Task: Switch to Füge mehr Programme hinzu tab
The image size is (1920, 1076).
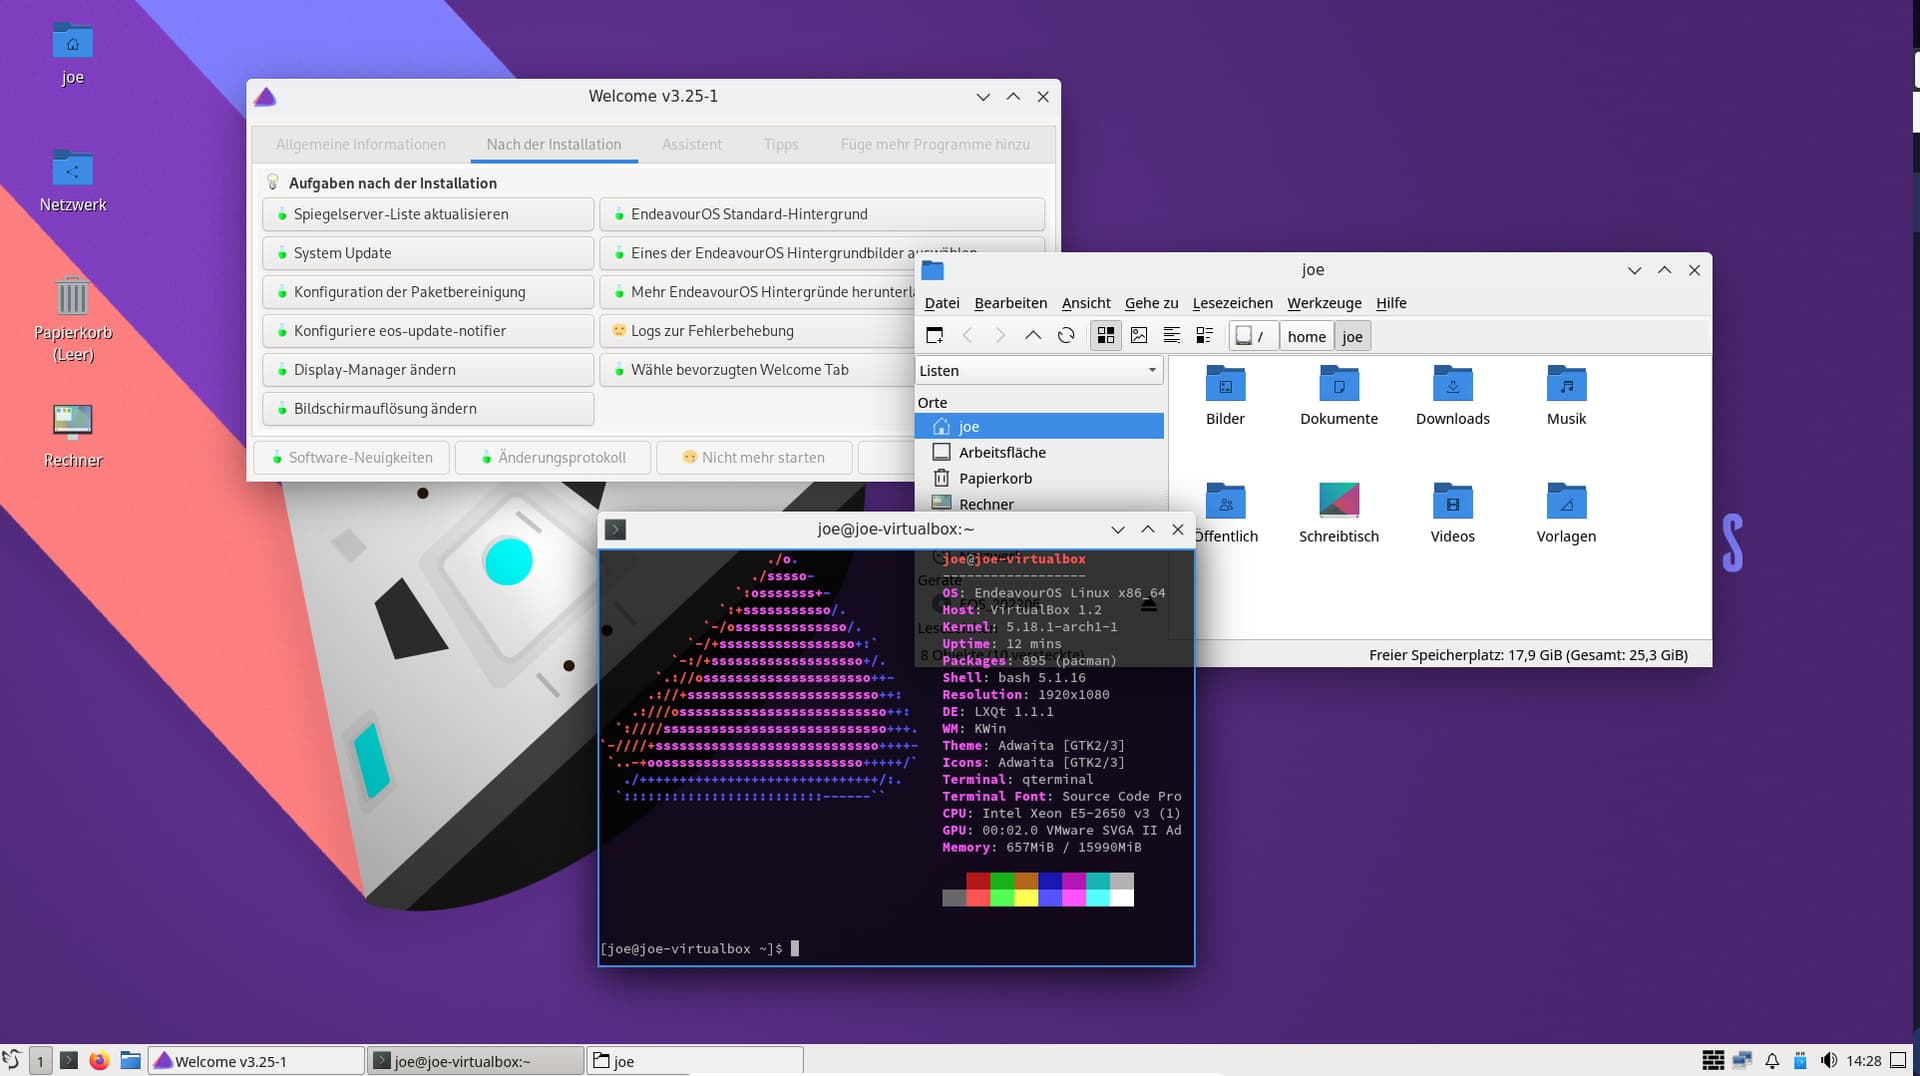Action: pyautogui.click(x=935, y=144)
